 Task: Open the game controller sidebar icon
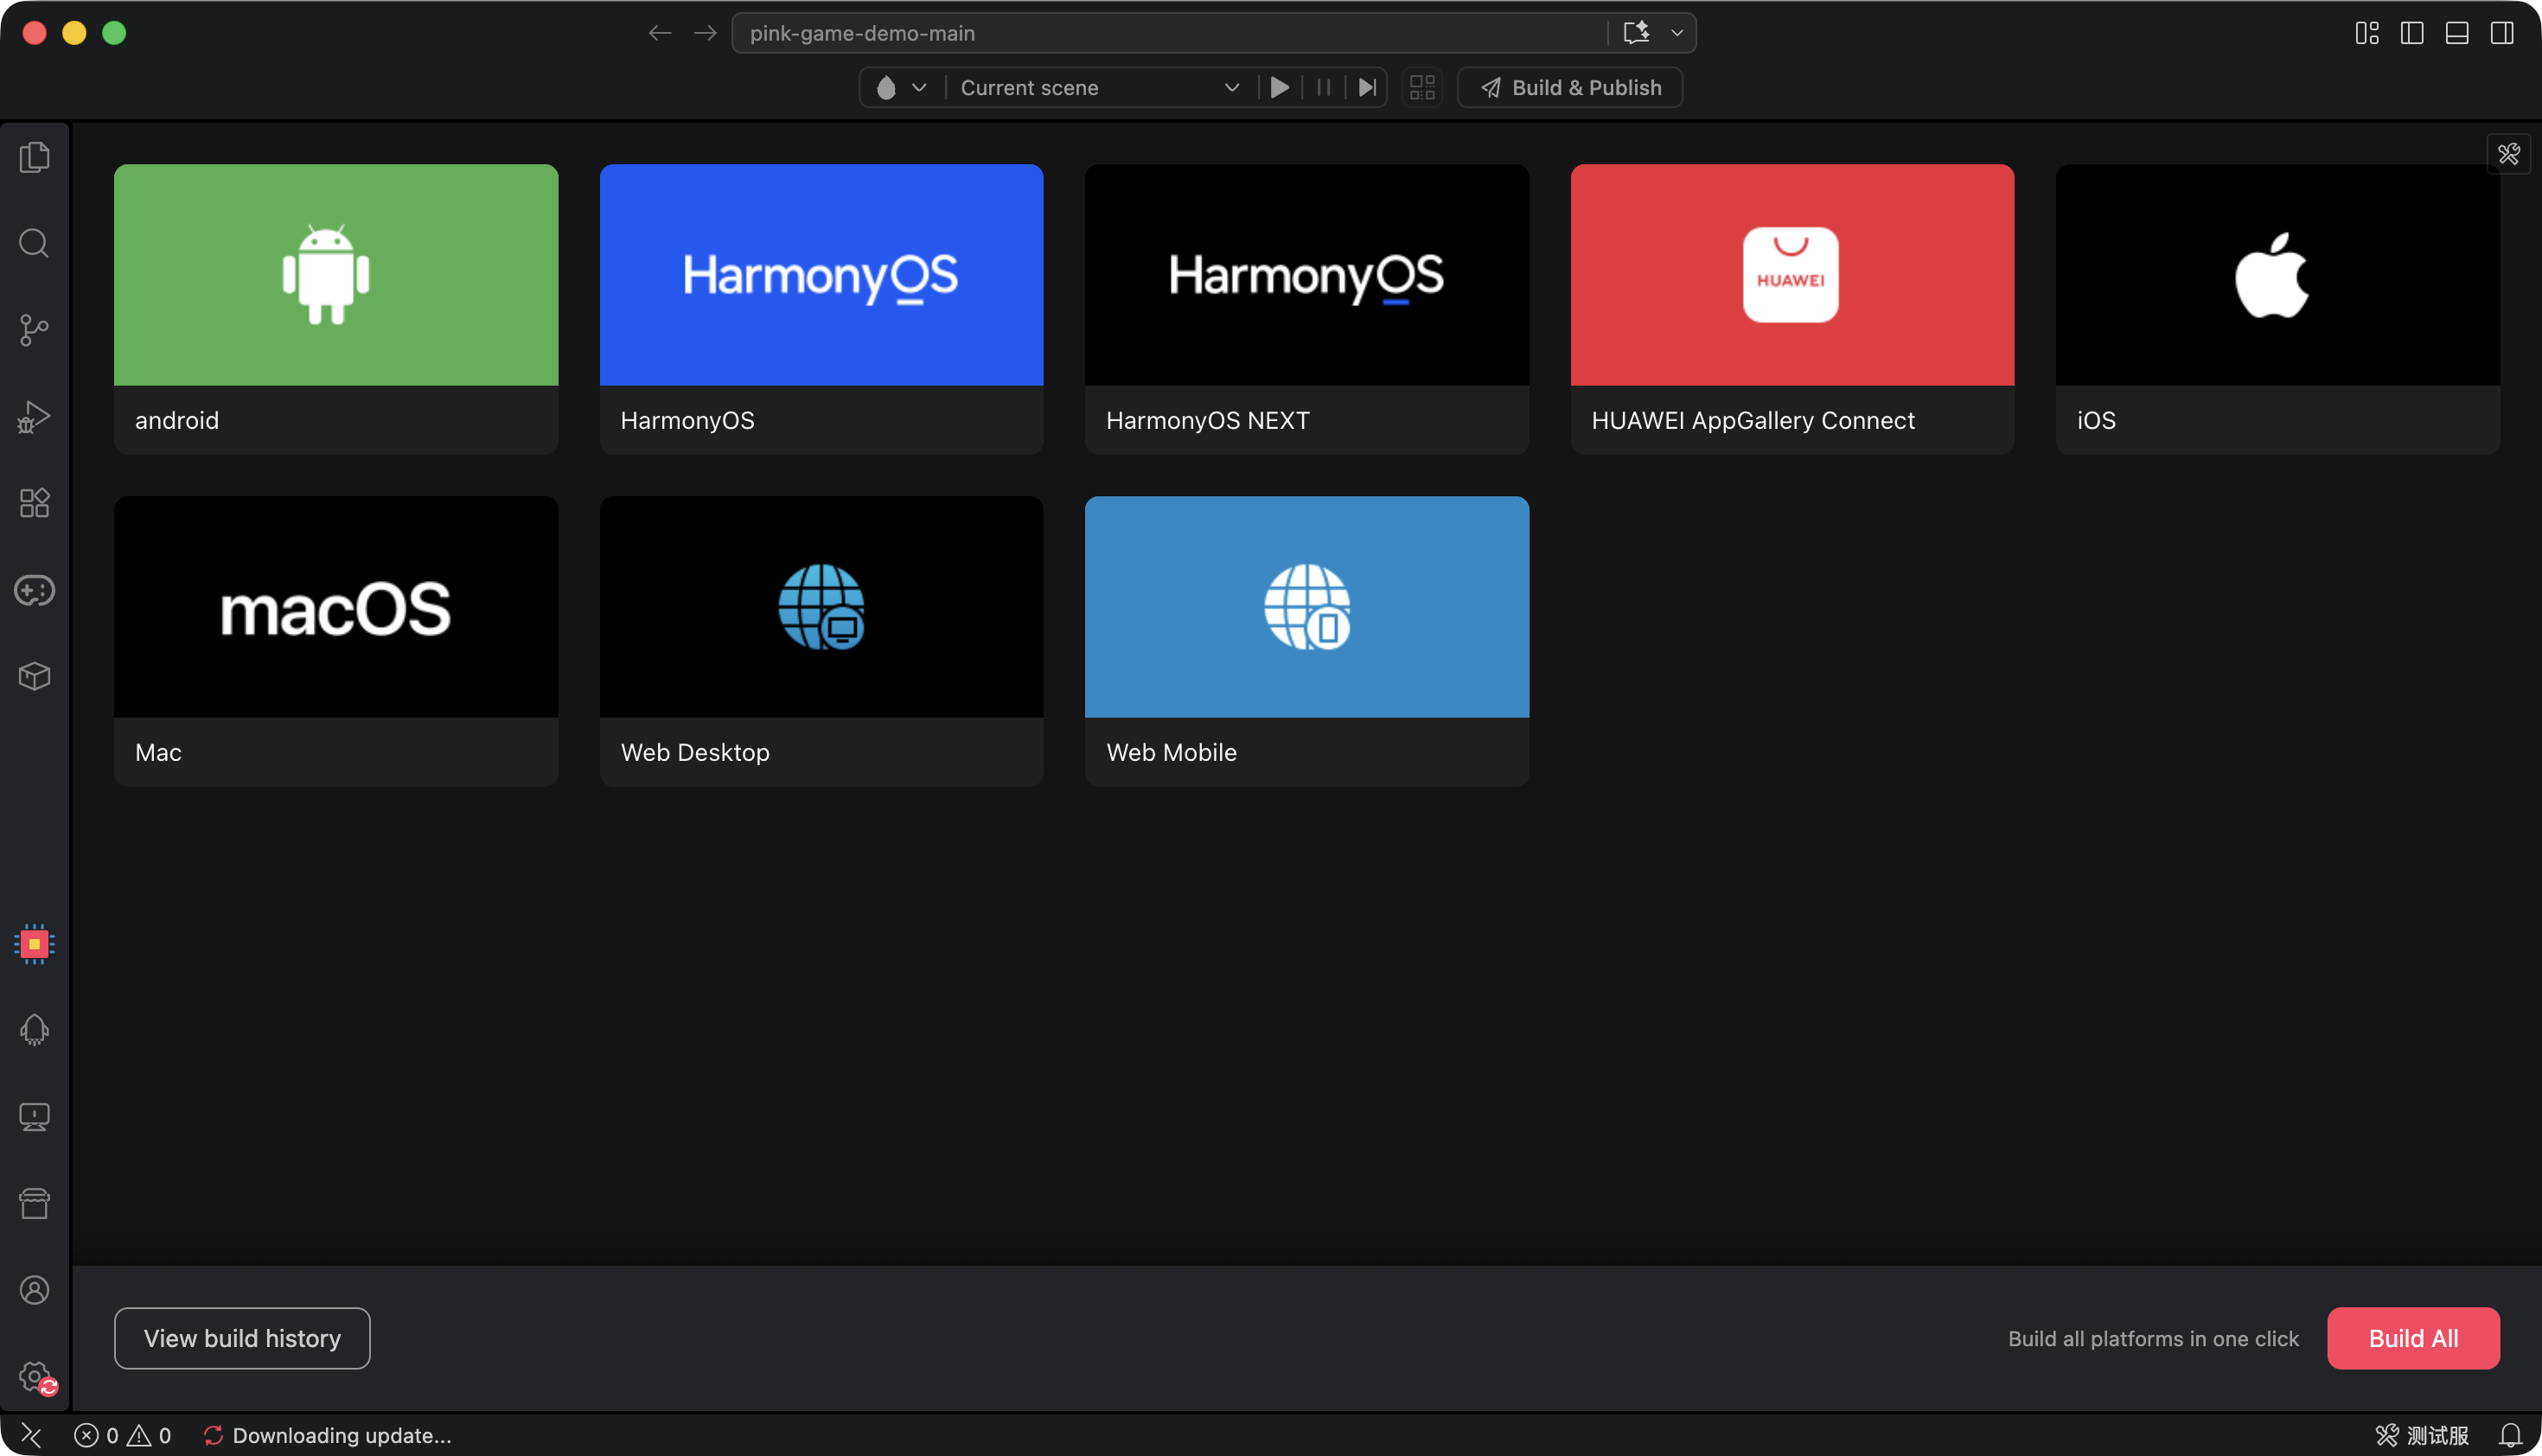(34, 590)
